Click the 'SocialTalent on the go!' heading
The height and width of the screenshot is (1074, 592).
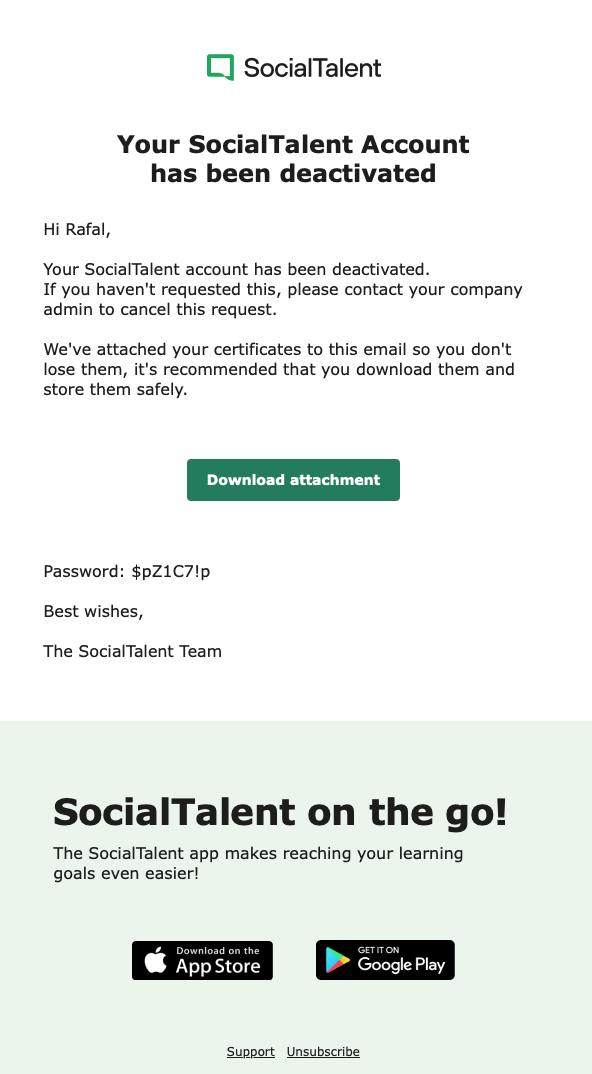pos(280,812)
